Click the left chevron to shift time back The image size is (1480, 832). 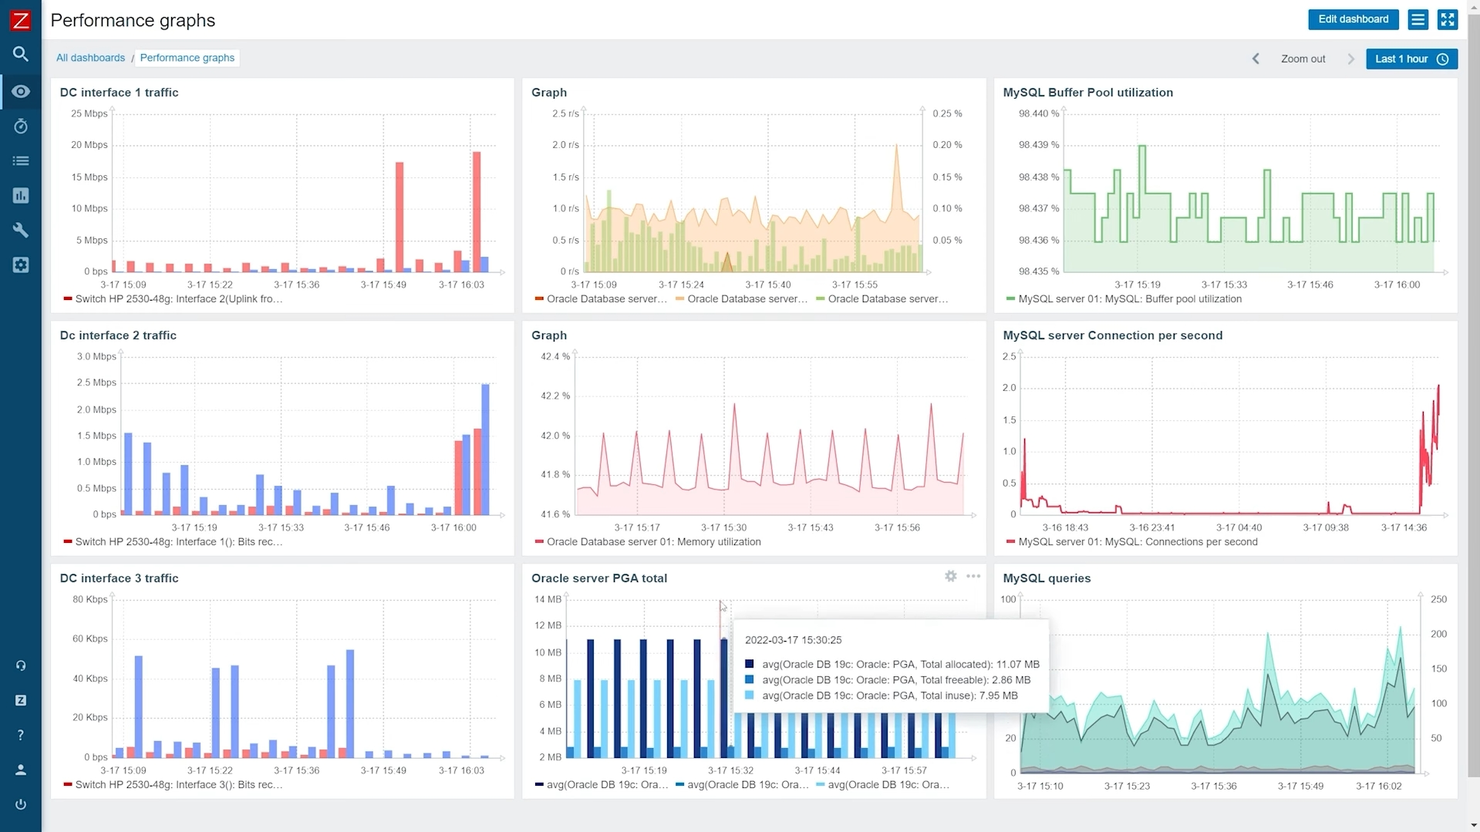[1255, 58]
